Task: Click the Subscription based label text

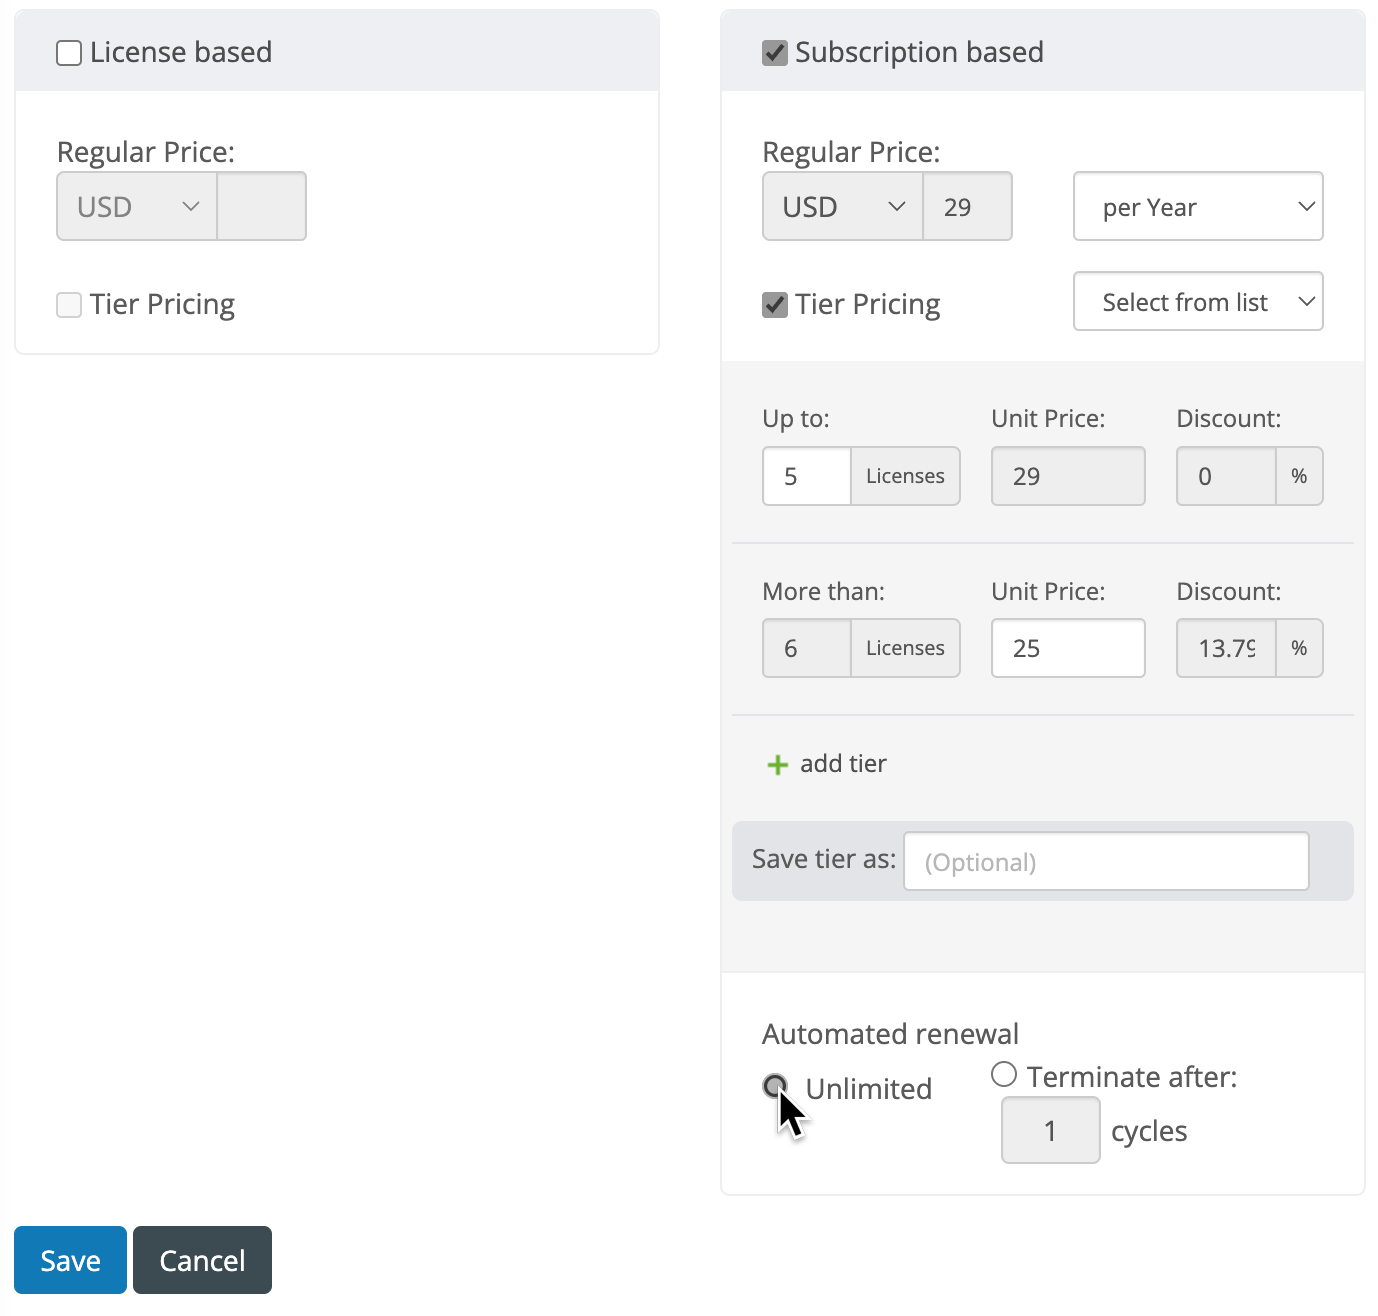Action: point(919,52)
